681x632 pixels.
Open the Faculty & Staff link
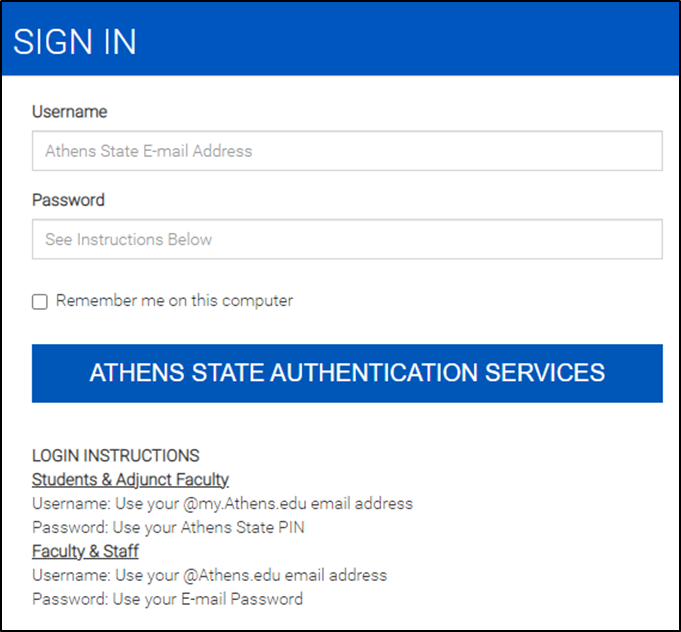[85, 551]
